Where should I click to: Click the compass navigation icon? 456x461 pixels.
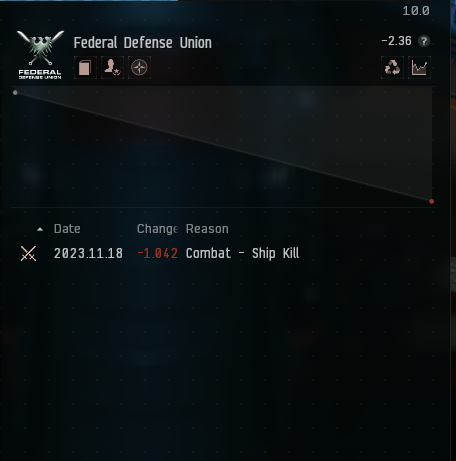tap(139, 68)
